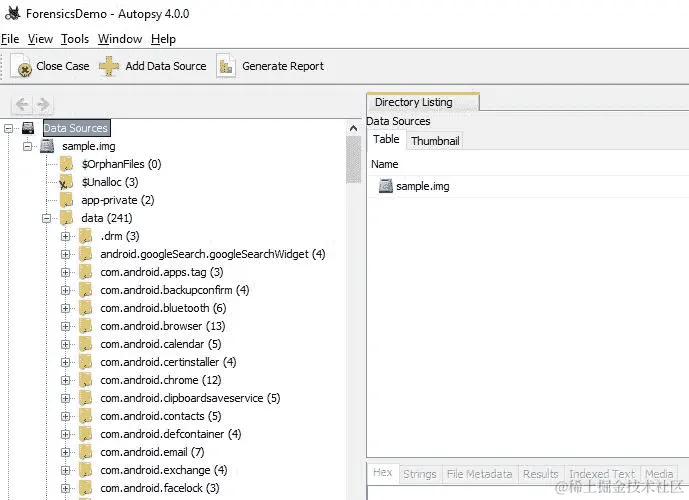The image size is (689, 500).
Task: Click the Autopsy application logo icon
Action: pos(12,13)
